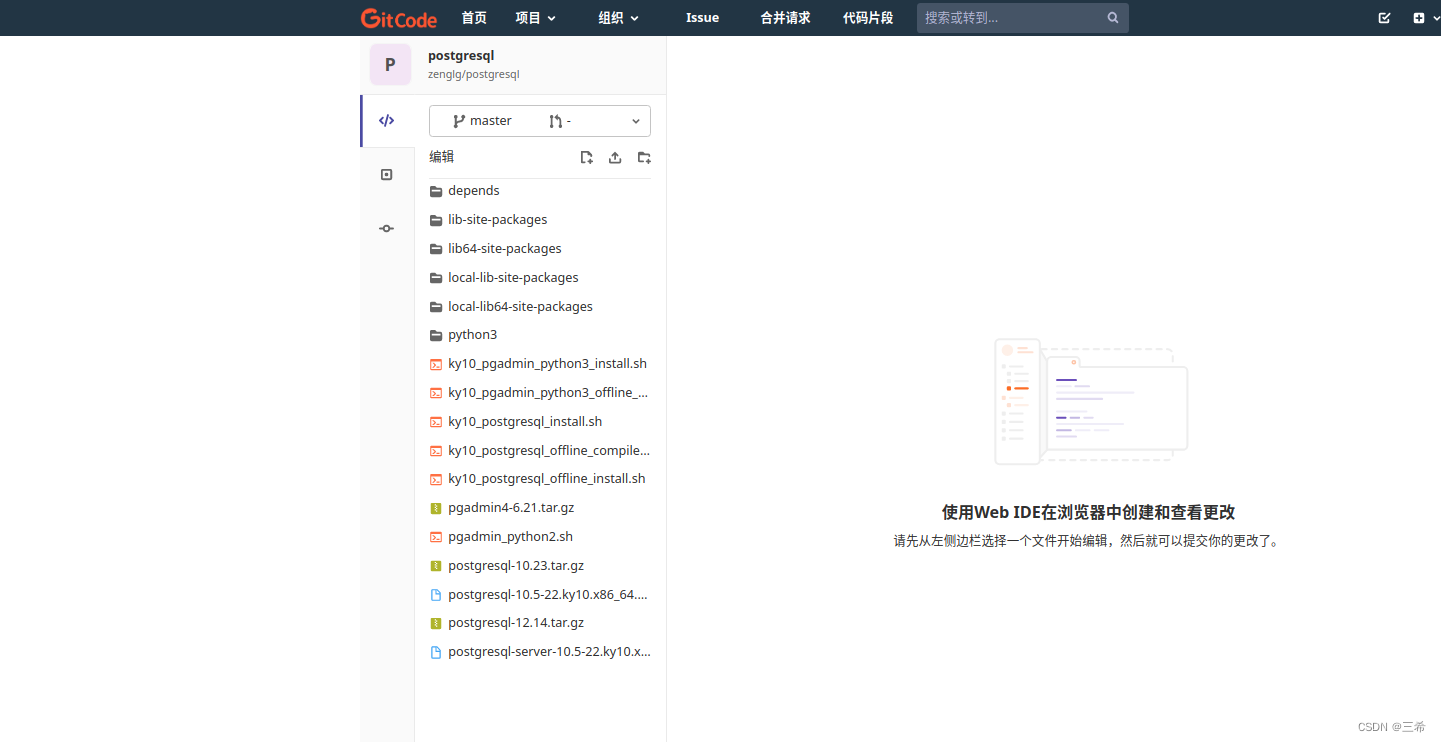This screenshot has height=742, width=1441.
Task: Click the postgresql project avatar P
Action: [x=390, y=65]
